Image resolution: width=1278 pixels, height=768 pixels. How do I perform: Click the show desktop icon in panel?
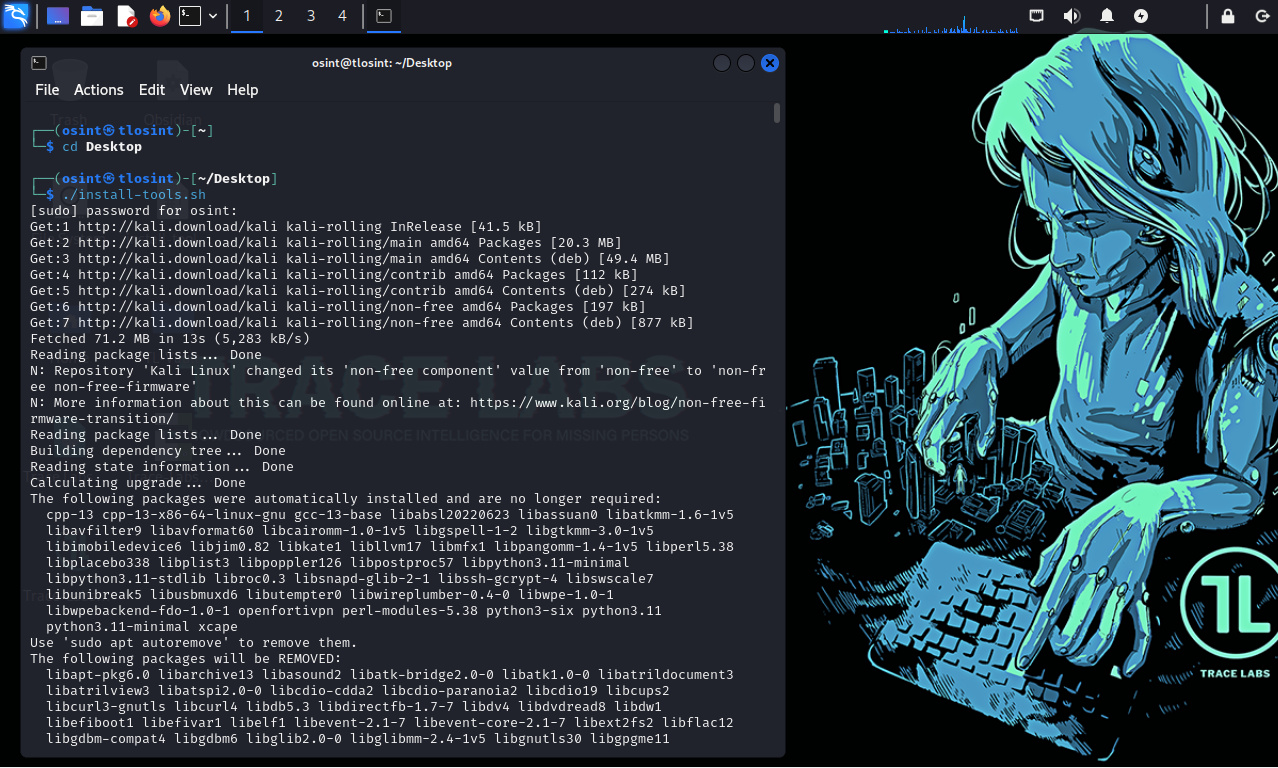[x=58, y=16]
